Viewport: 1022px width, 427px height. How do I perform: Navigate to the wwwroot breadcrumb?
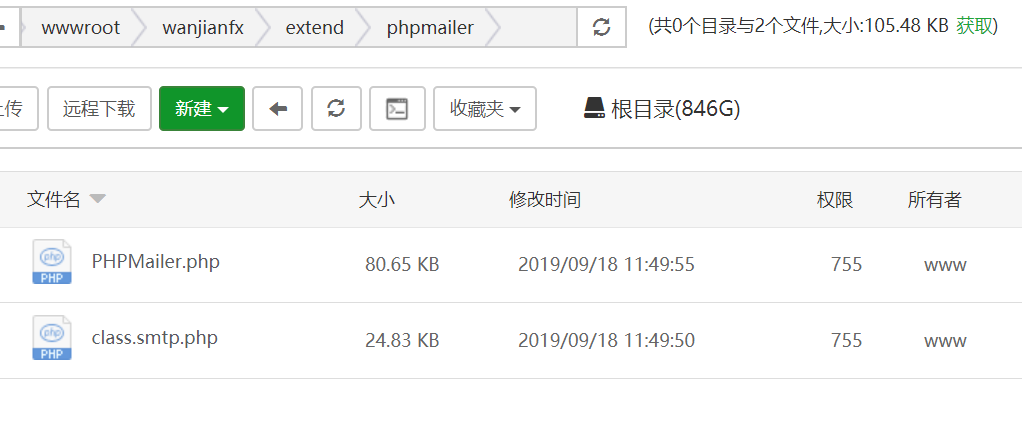tap(80, 27)
